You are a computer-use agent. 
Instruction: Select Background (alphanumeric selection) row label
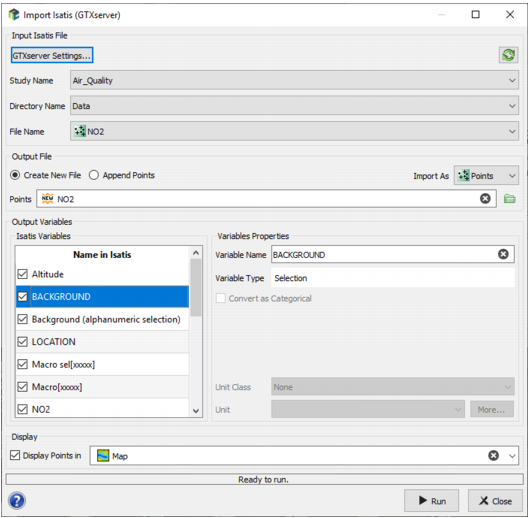click(106, 320)
